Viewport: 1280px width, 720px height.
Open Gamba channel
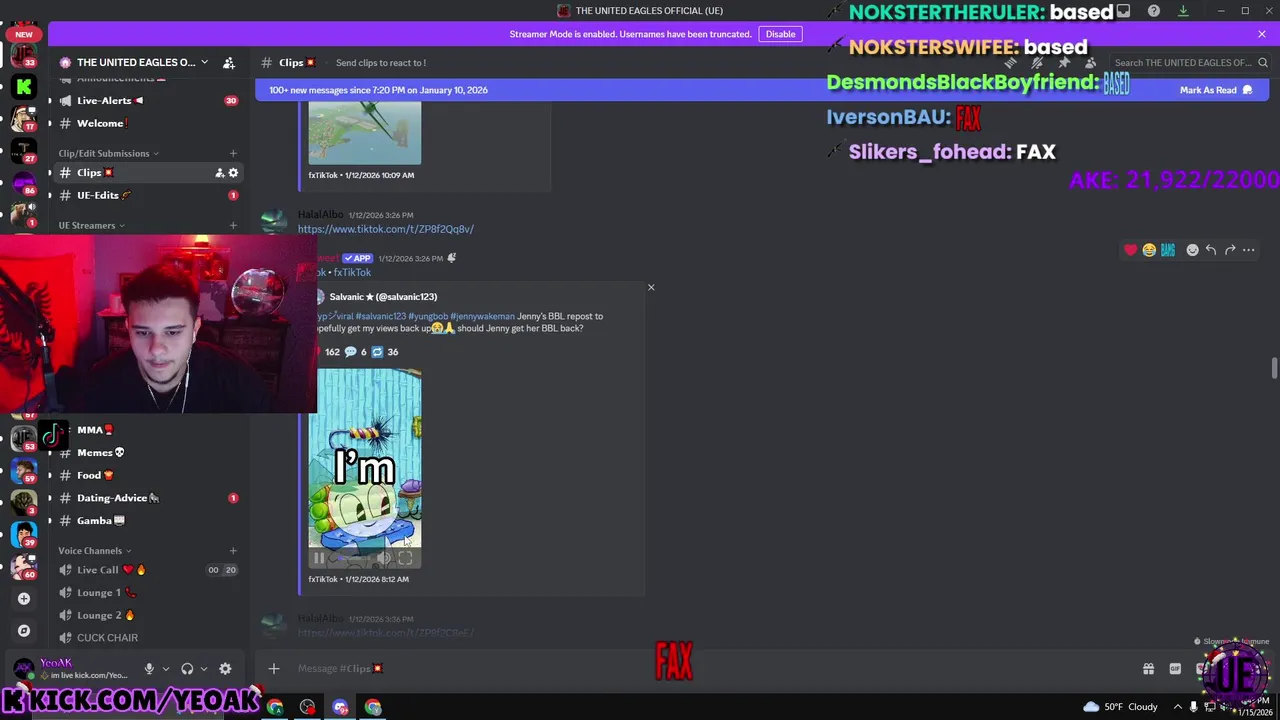coord(148,521)
